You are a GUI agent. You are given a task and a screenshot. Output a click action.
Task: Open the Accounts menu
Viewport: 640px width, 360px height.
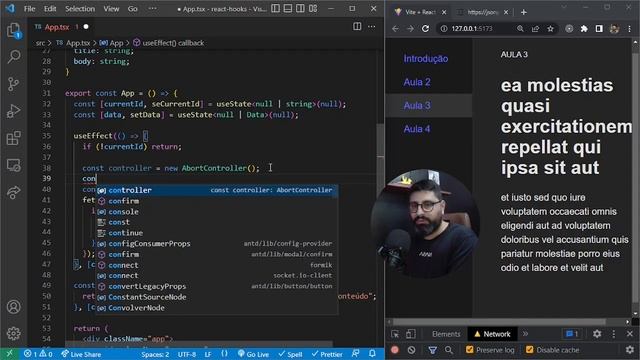click(13, 307)
